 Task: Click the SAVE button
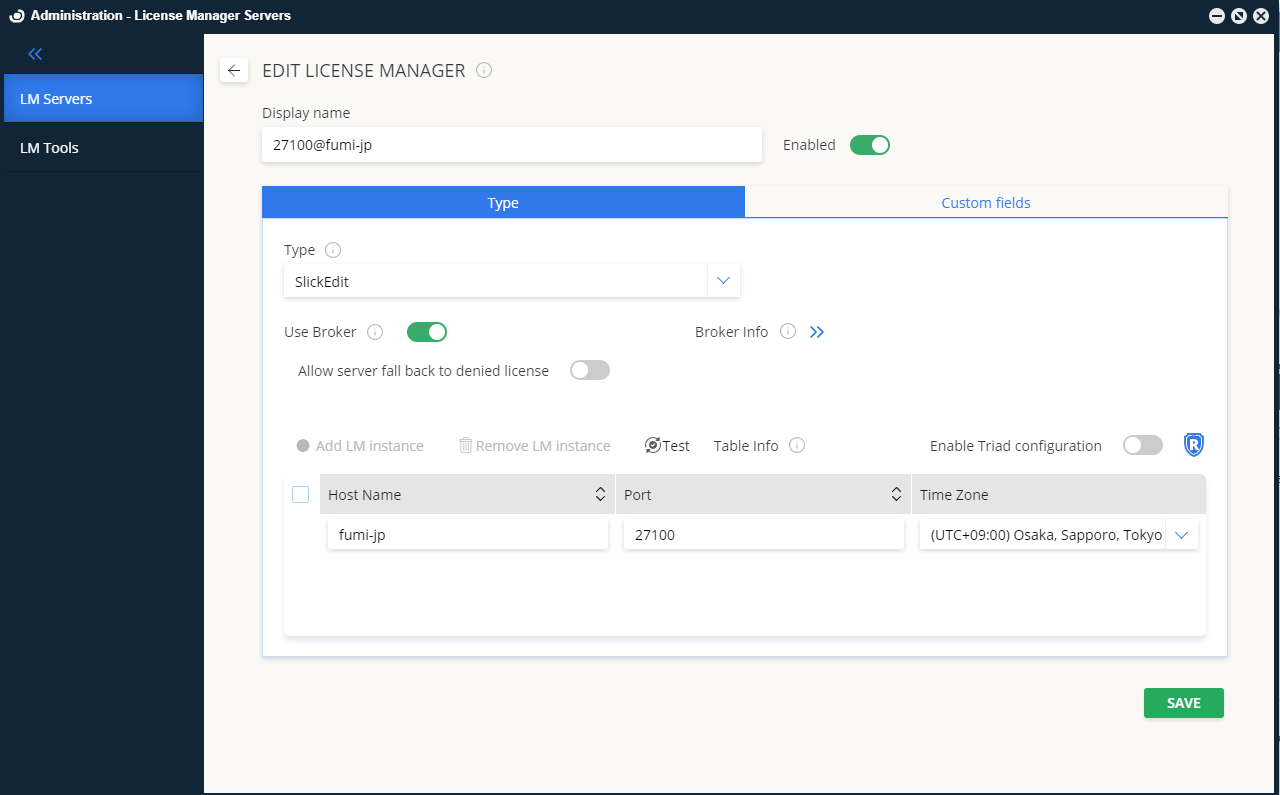1183,703
